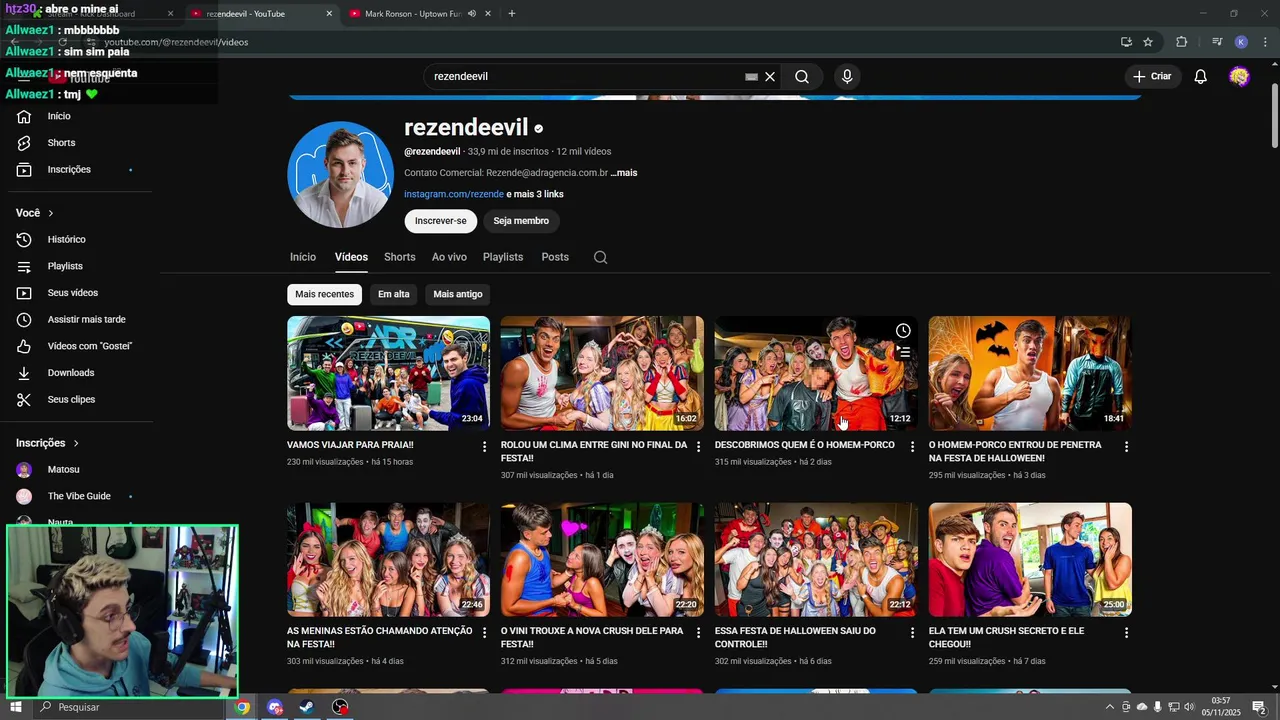The height and width of the screenshot is (720, 1280).
Task: Click the Seja membro button
Action: 521,221
